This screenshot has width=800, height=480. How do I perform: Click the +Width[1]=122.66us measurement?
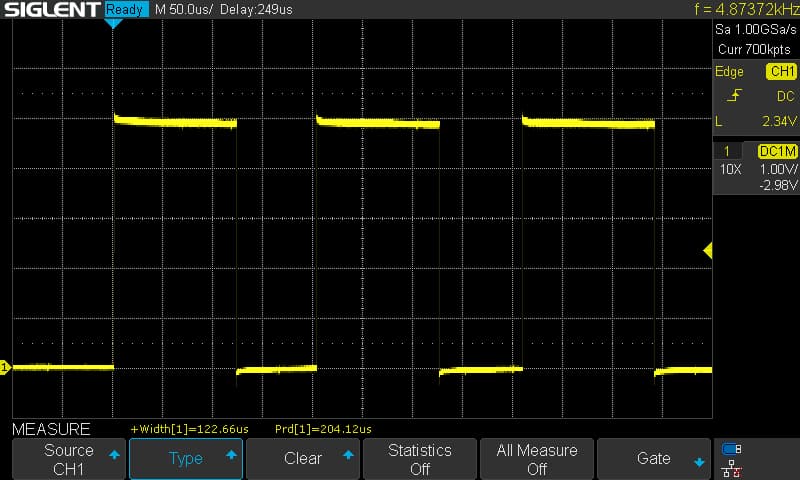click(190, 429)
